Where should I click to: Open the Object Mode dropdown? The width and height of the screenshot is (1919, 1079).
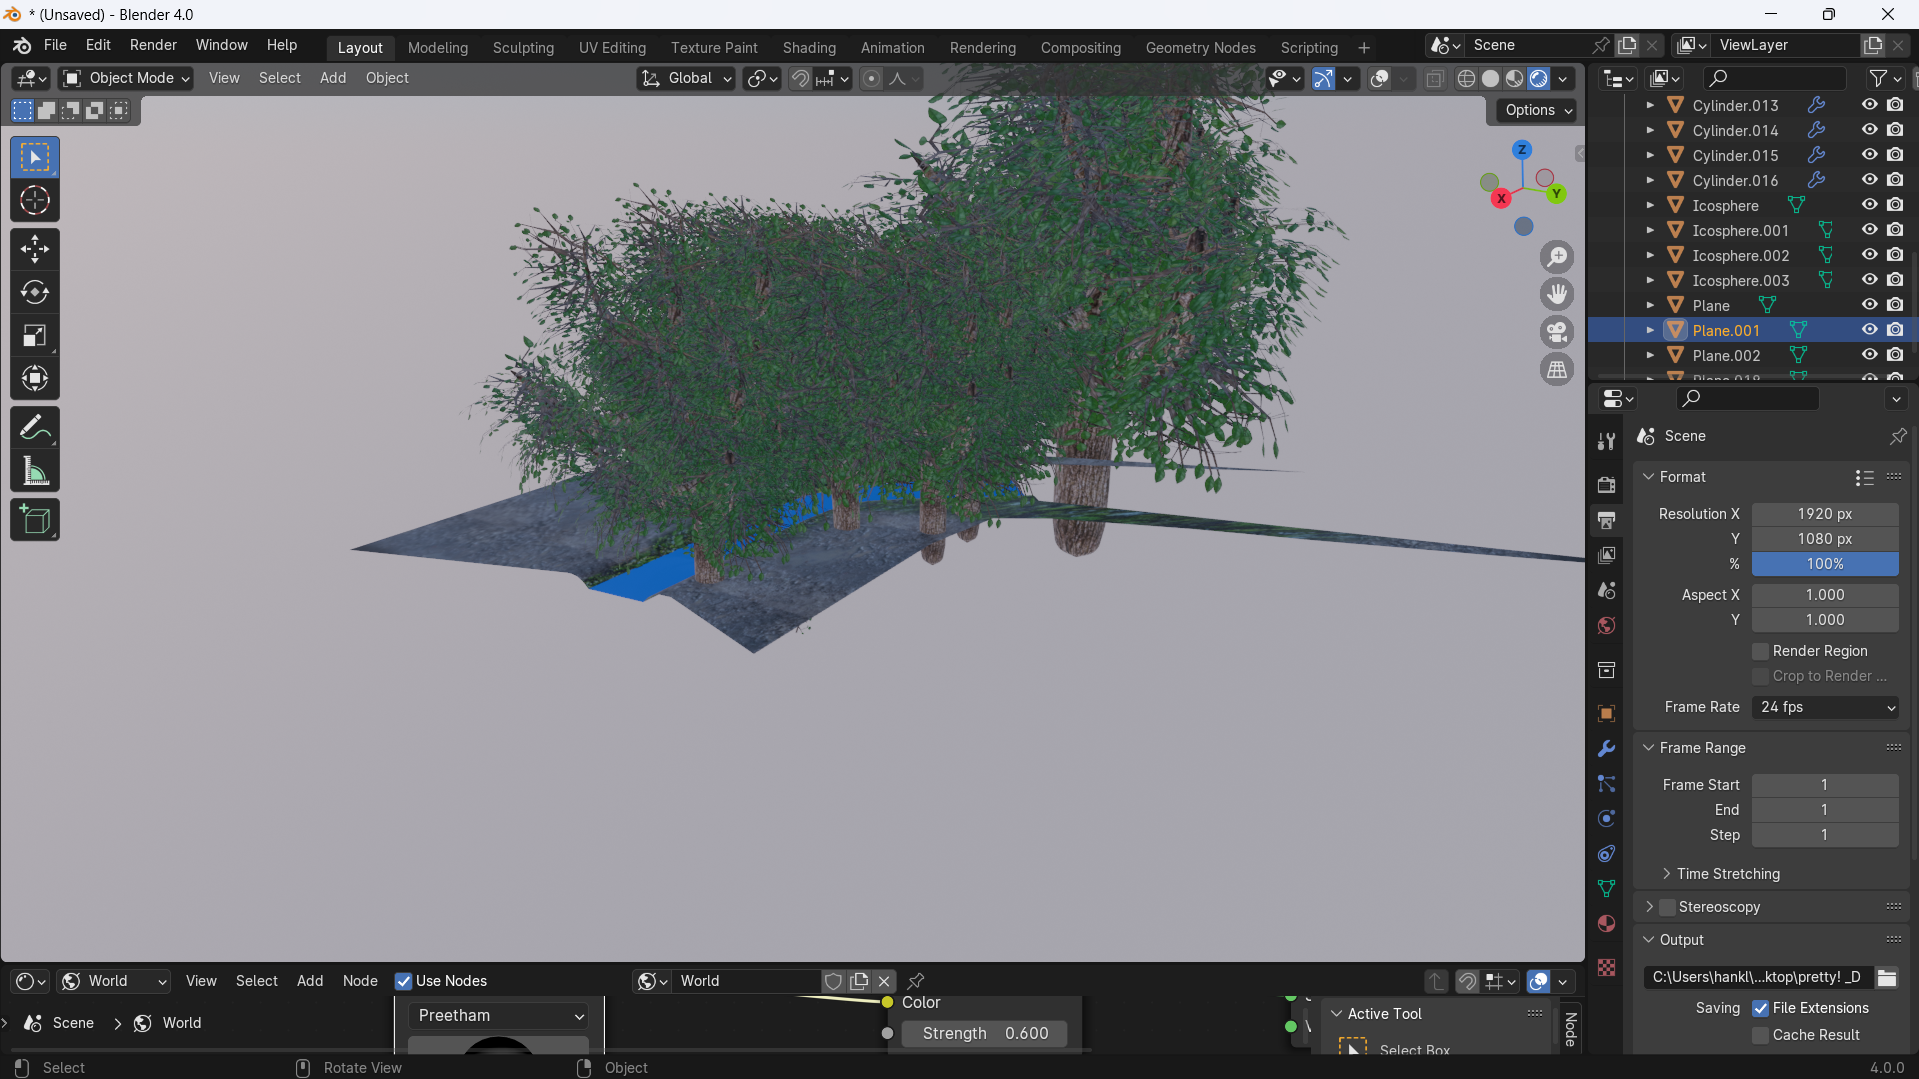click(x=126, y=78)
